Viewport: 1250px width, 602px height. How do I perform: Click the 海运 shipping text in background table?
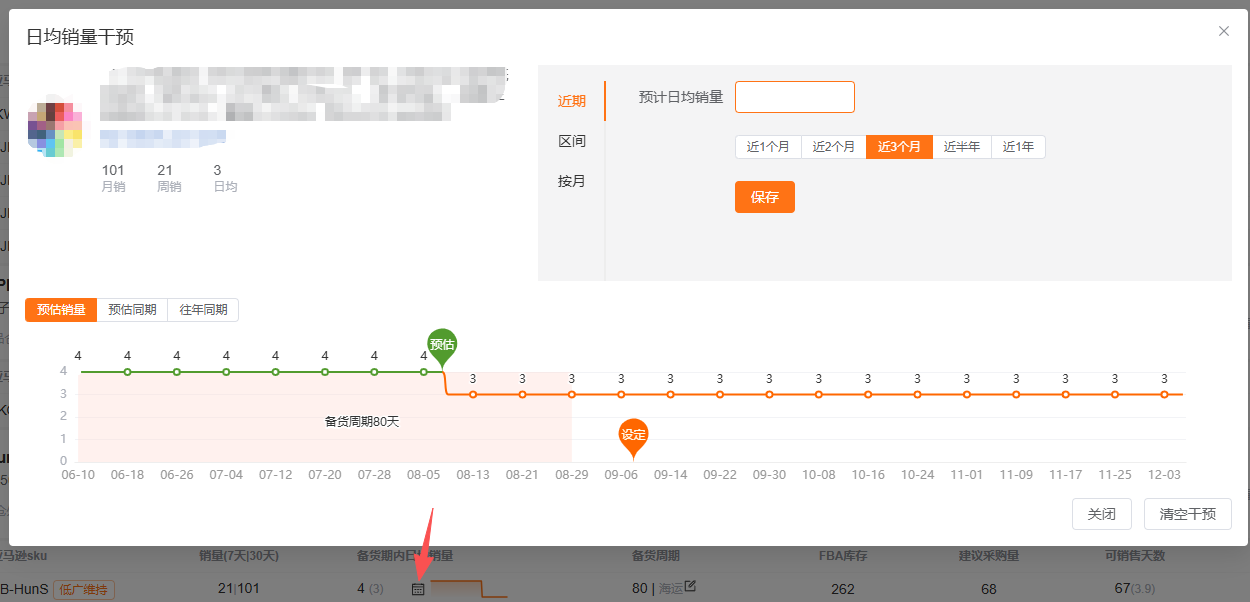671,589
